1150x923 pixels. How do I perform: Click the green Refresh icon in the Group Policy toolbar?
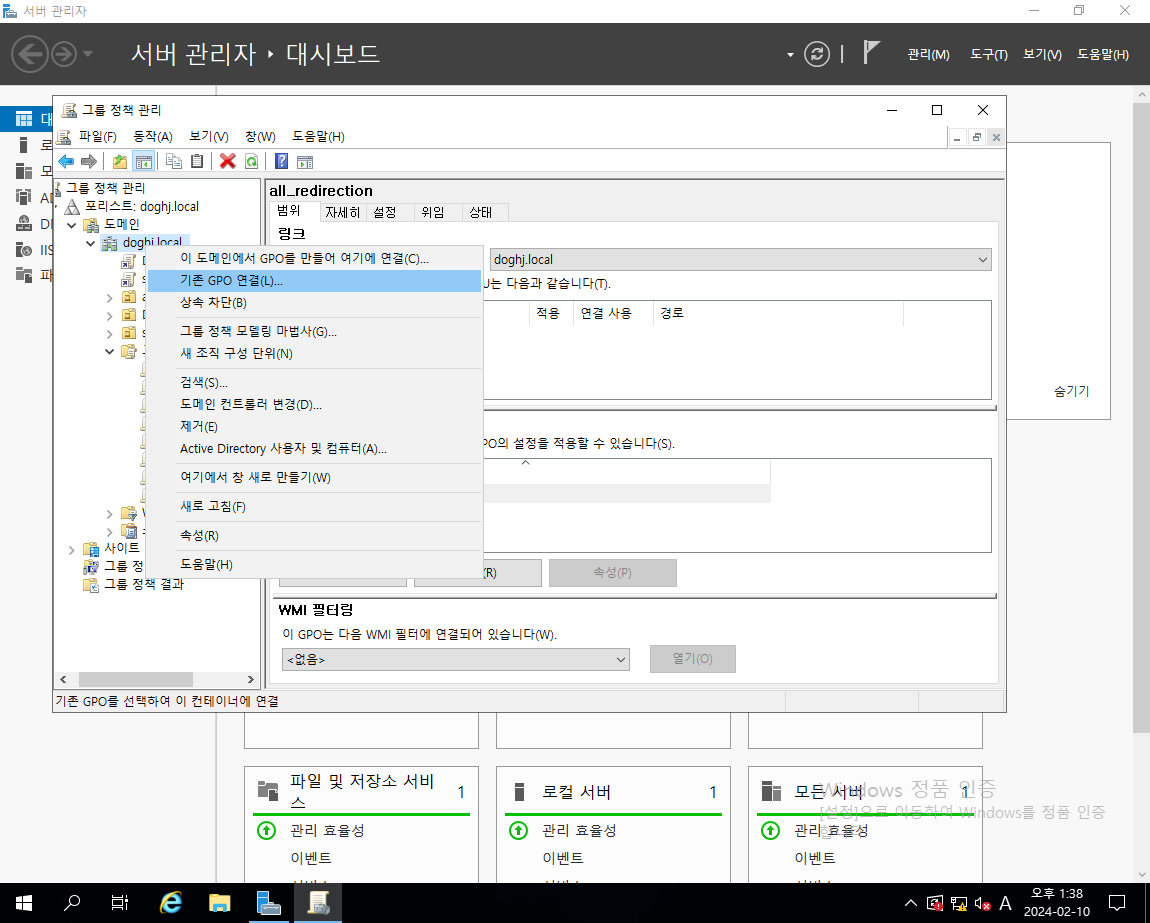pos(252,161)
